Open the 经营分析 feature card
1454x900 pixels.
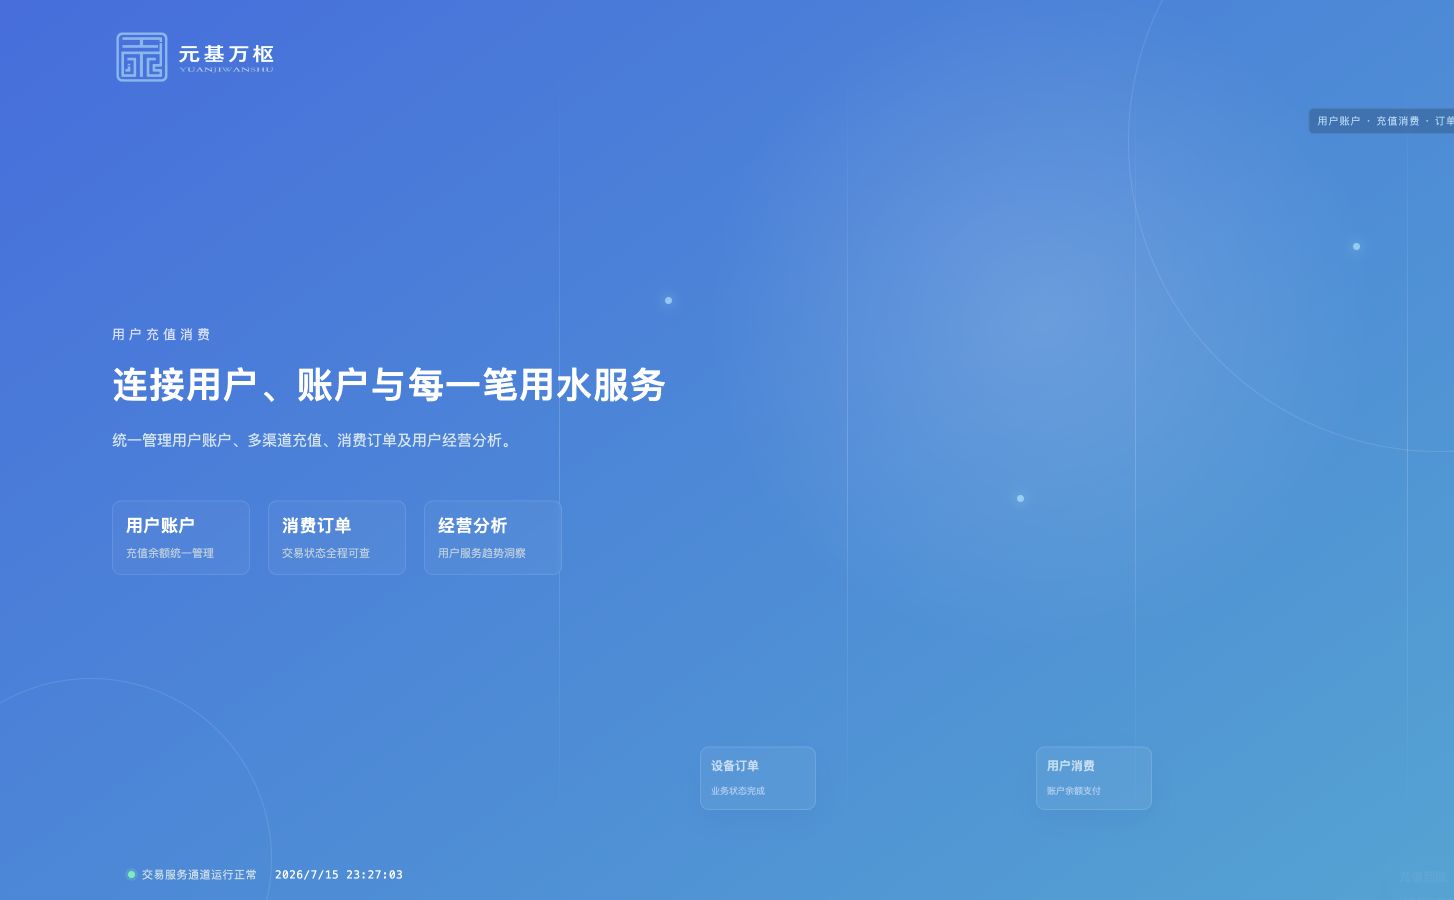(493, 538)
